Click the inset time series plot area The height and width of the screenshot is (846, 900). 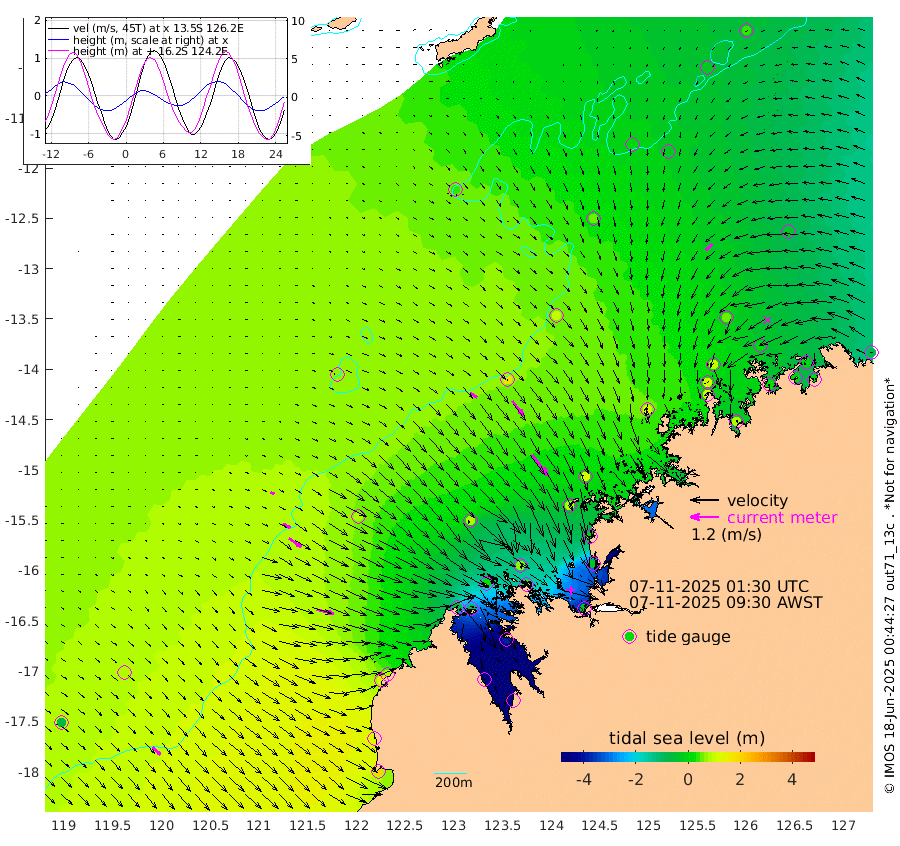click(166, 80)
